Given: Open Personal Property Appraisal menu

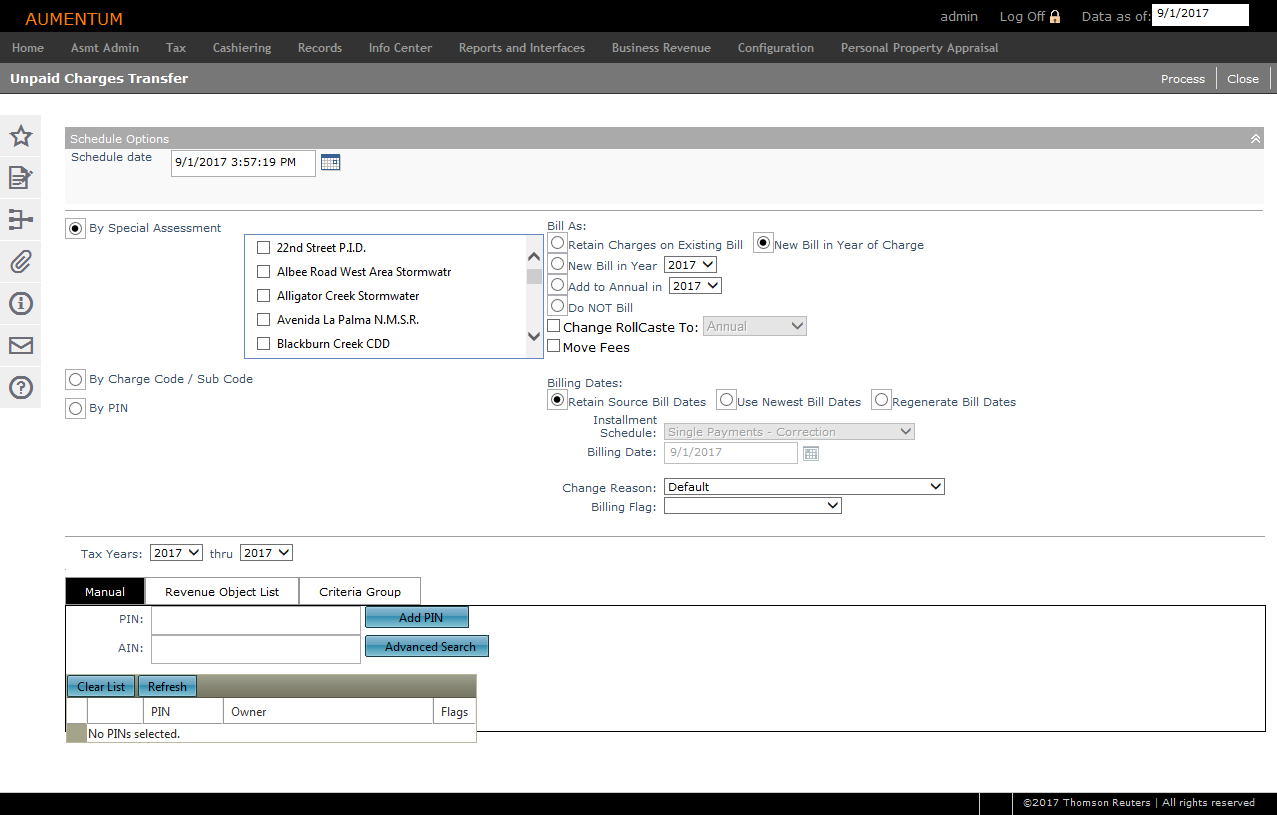Looking at the screenshot, I should point(919,48).
